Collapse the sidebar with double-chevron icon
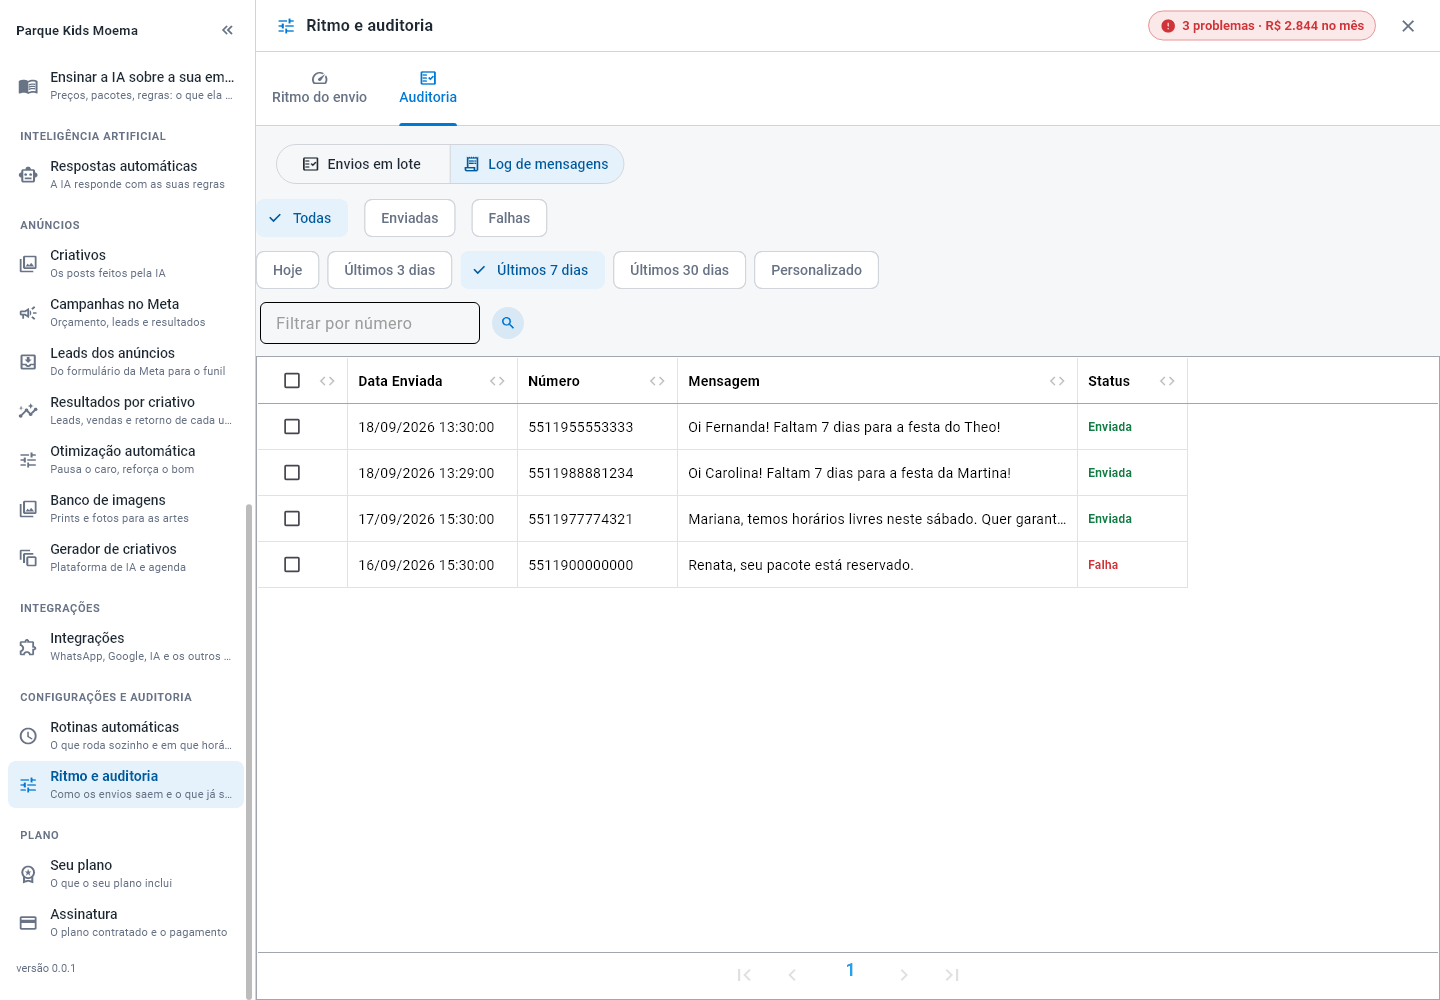This screenshot has width=1440, height=1000. [227, 30]
